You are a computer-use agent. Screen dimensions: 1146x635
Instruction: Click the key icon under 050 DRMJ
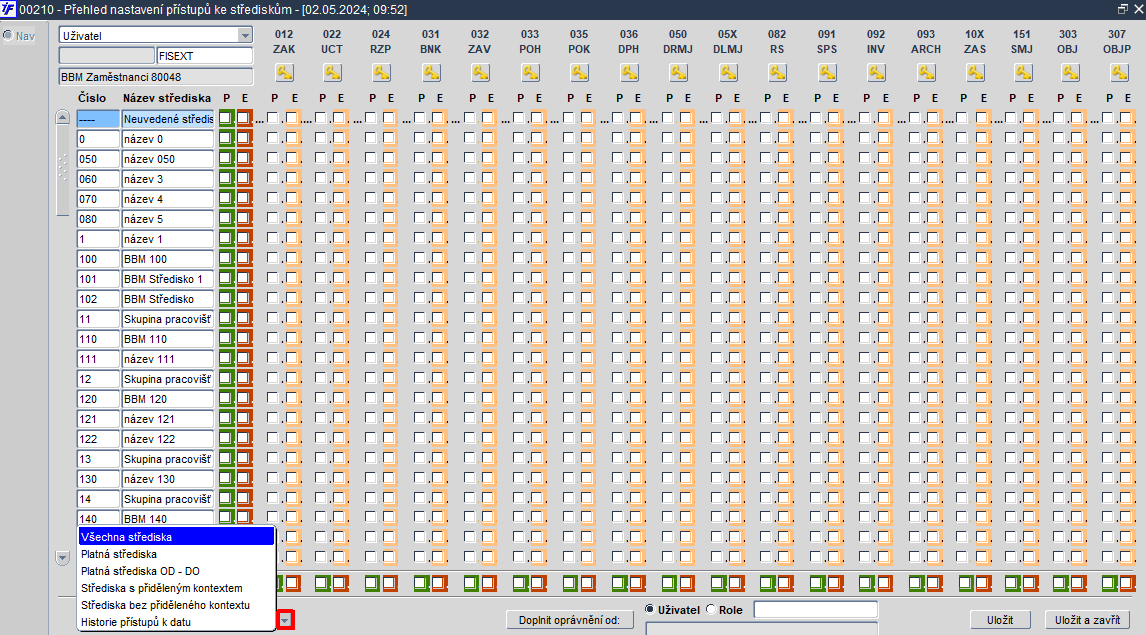click(678, 72)
